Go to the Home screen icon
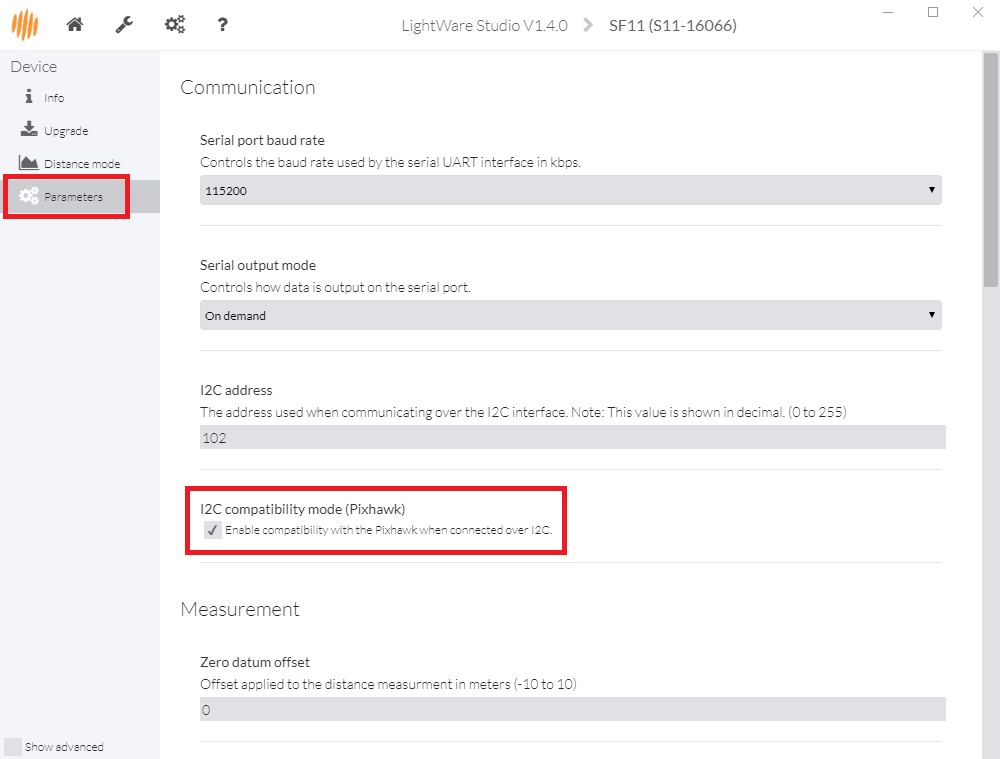This screenshot has height=759, width=1000. pyautogui.click(x=74, y=25)
